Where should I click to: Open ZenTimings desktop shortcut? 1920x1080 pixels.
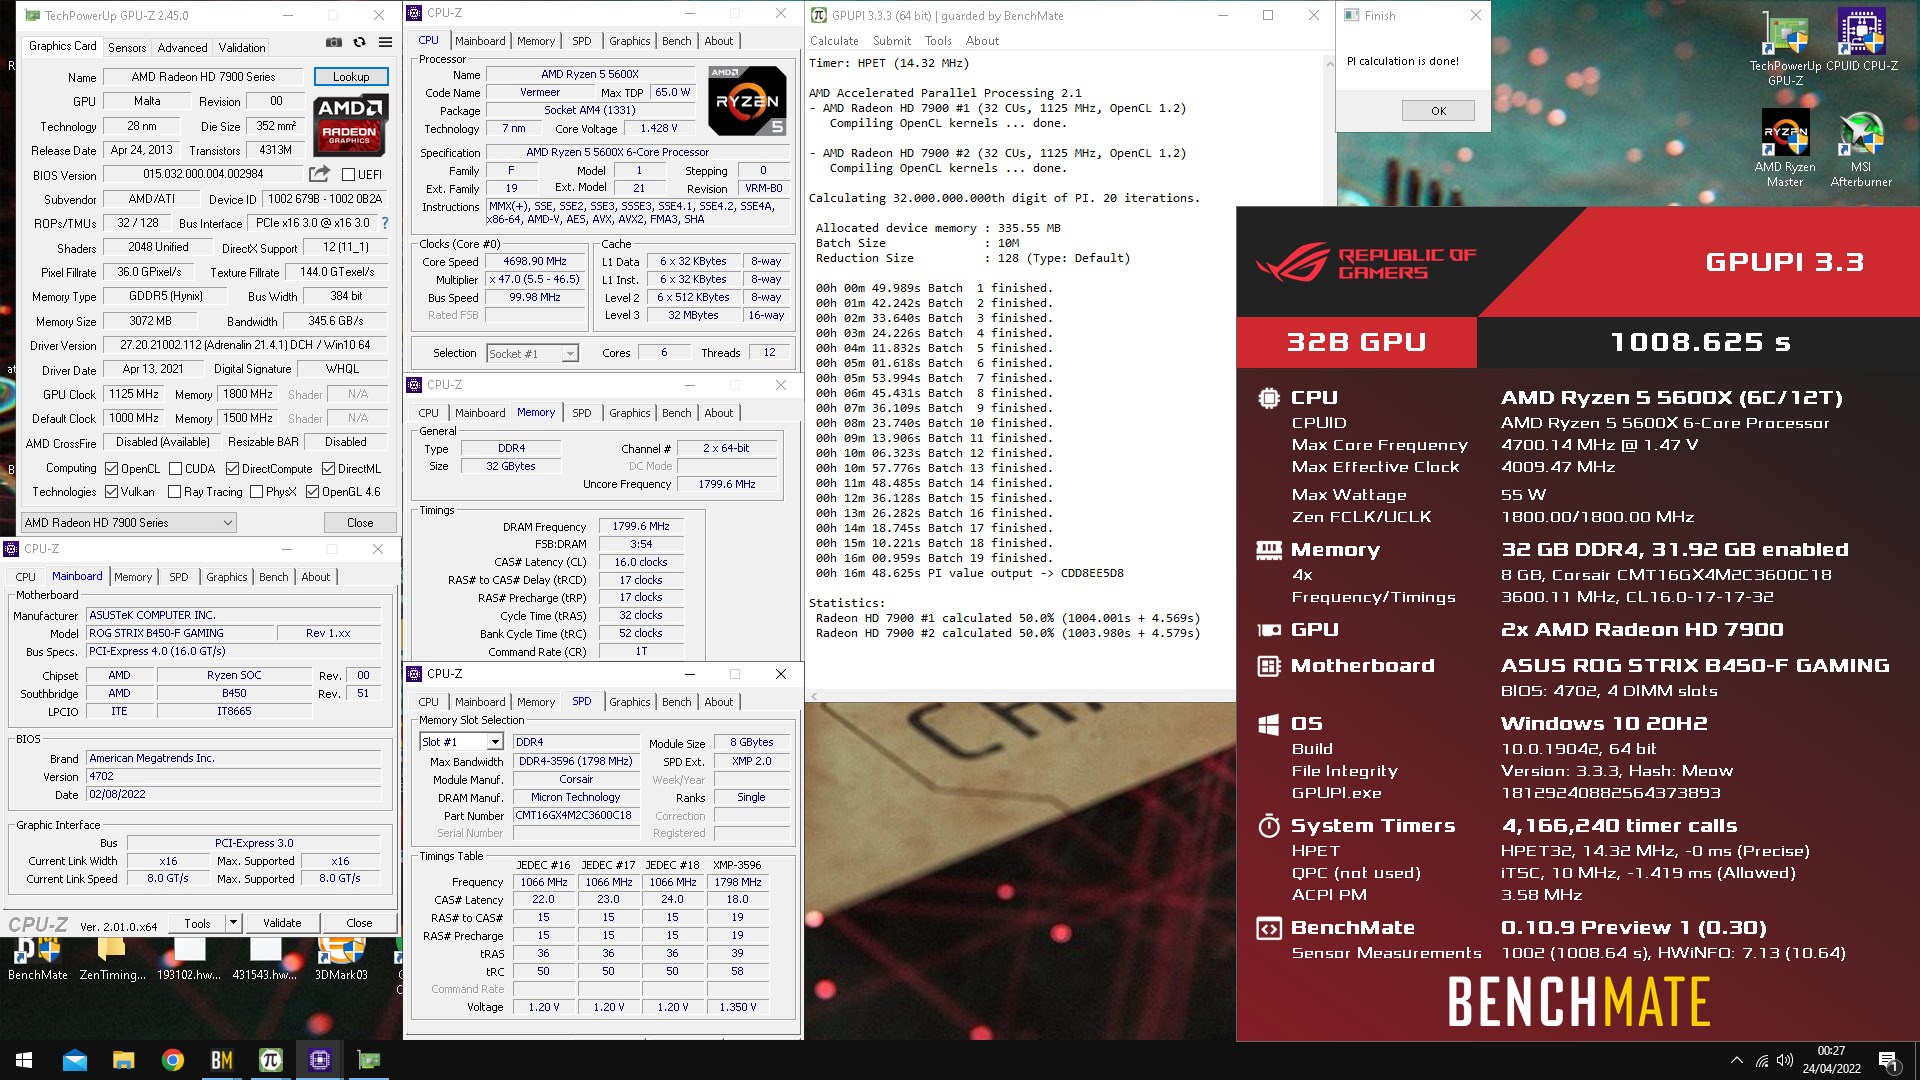point(112,960)
